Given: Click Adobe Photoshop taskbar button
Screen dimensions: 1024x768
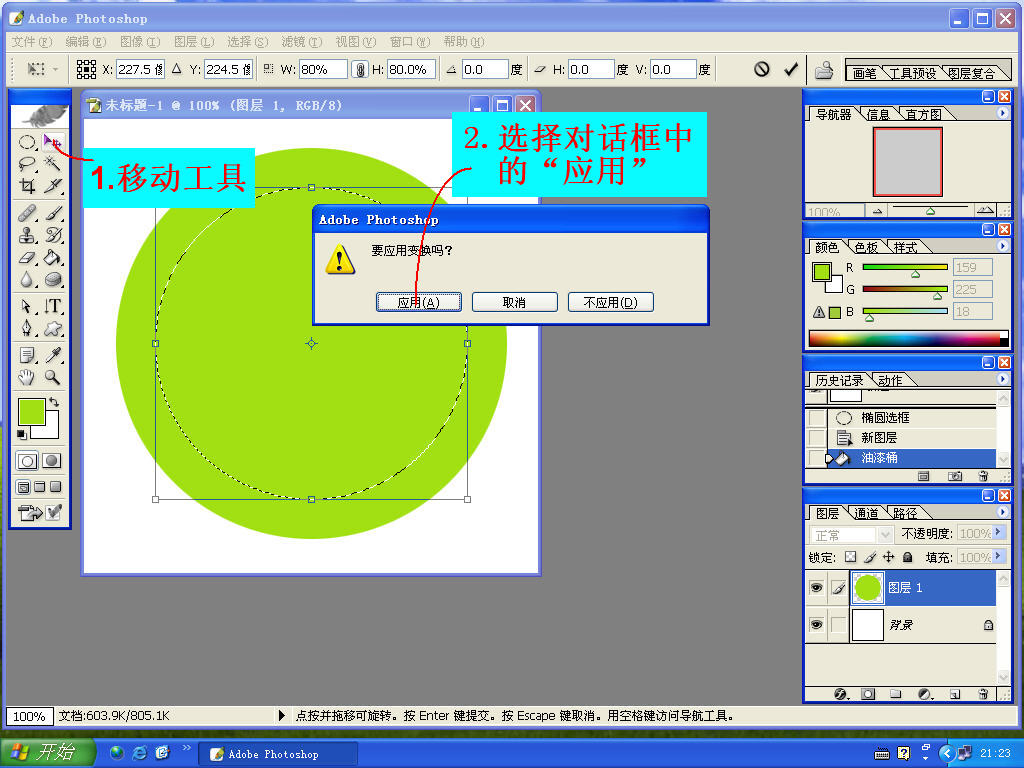Looking at the screenshot, I should click(278, 754).
